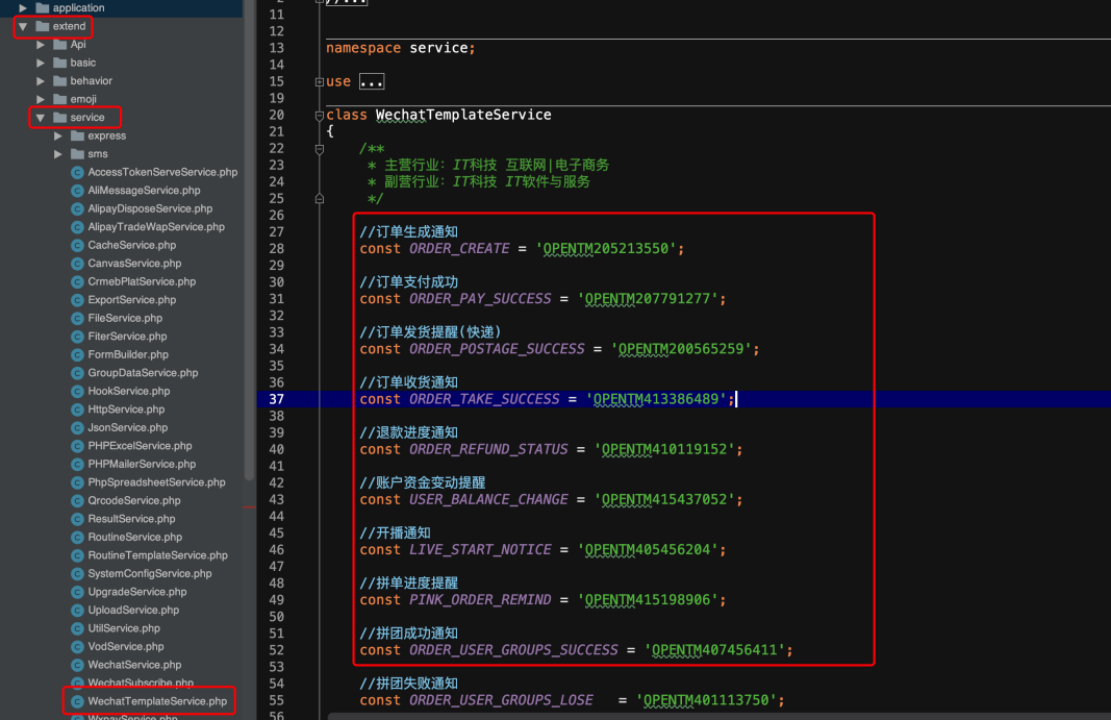Collapse the service folder arrow
The image size is (1111, 720).
(x=40, y=118)
